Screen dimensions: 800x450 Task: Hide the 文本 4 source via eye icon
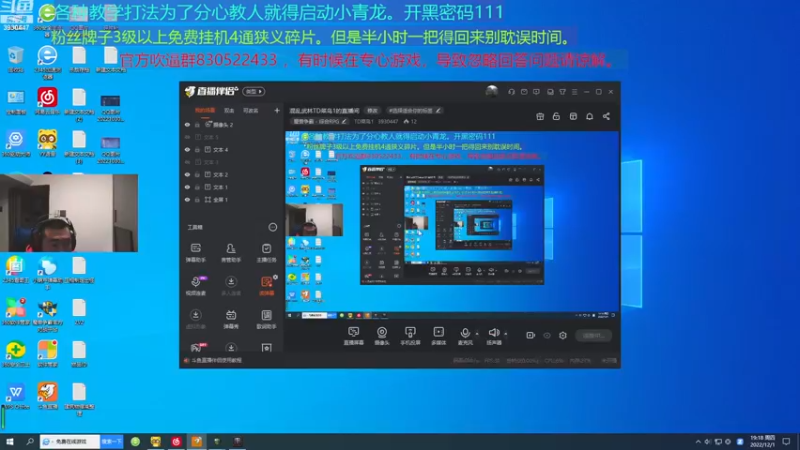click(187, 149)
